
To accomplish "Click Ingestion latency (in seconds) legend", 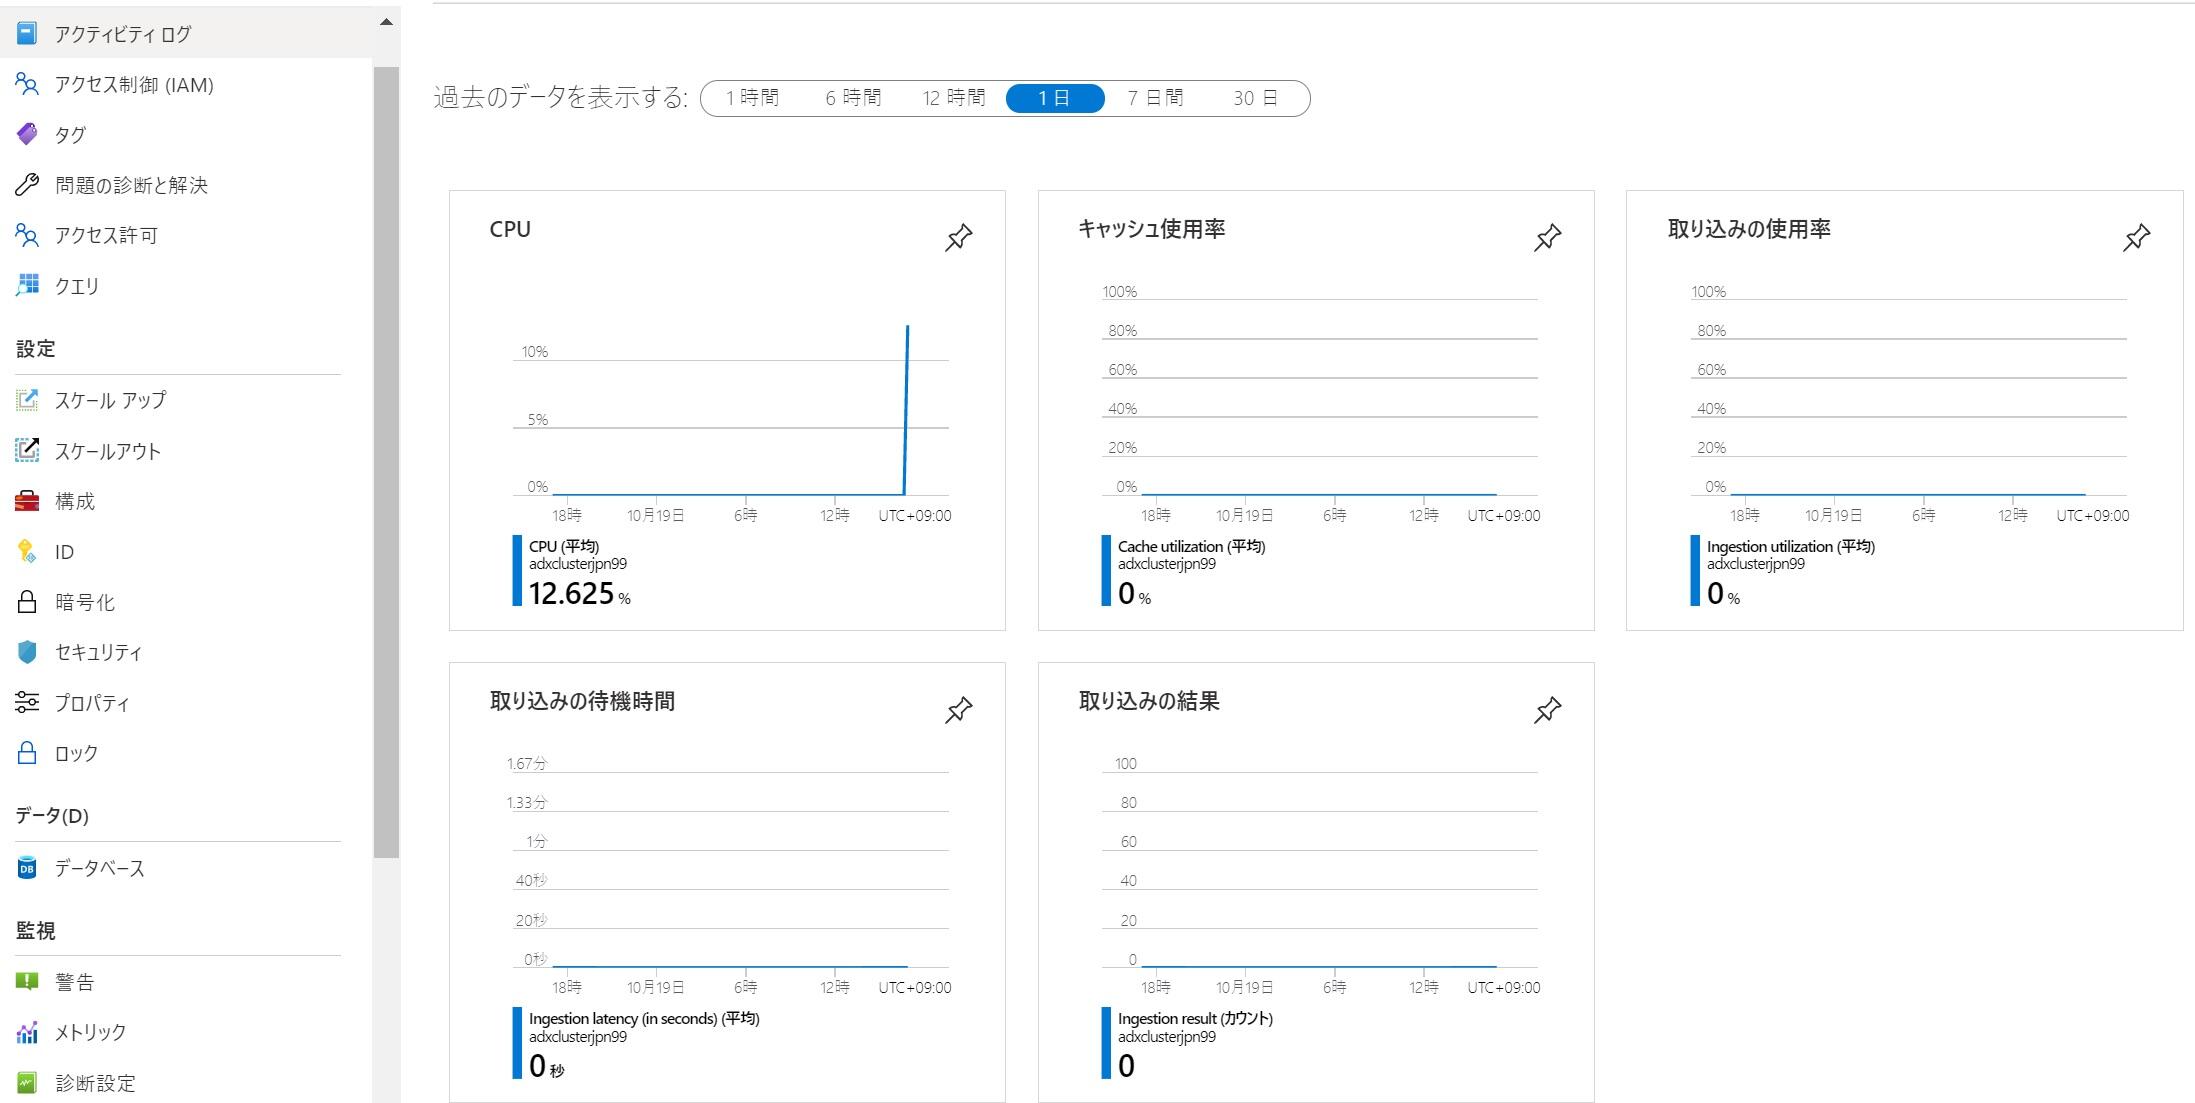I will coord(644,1018).
